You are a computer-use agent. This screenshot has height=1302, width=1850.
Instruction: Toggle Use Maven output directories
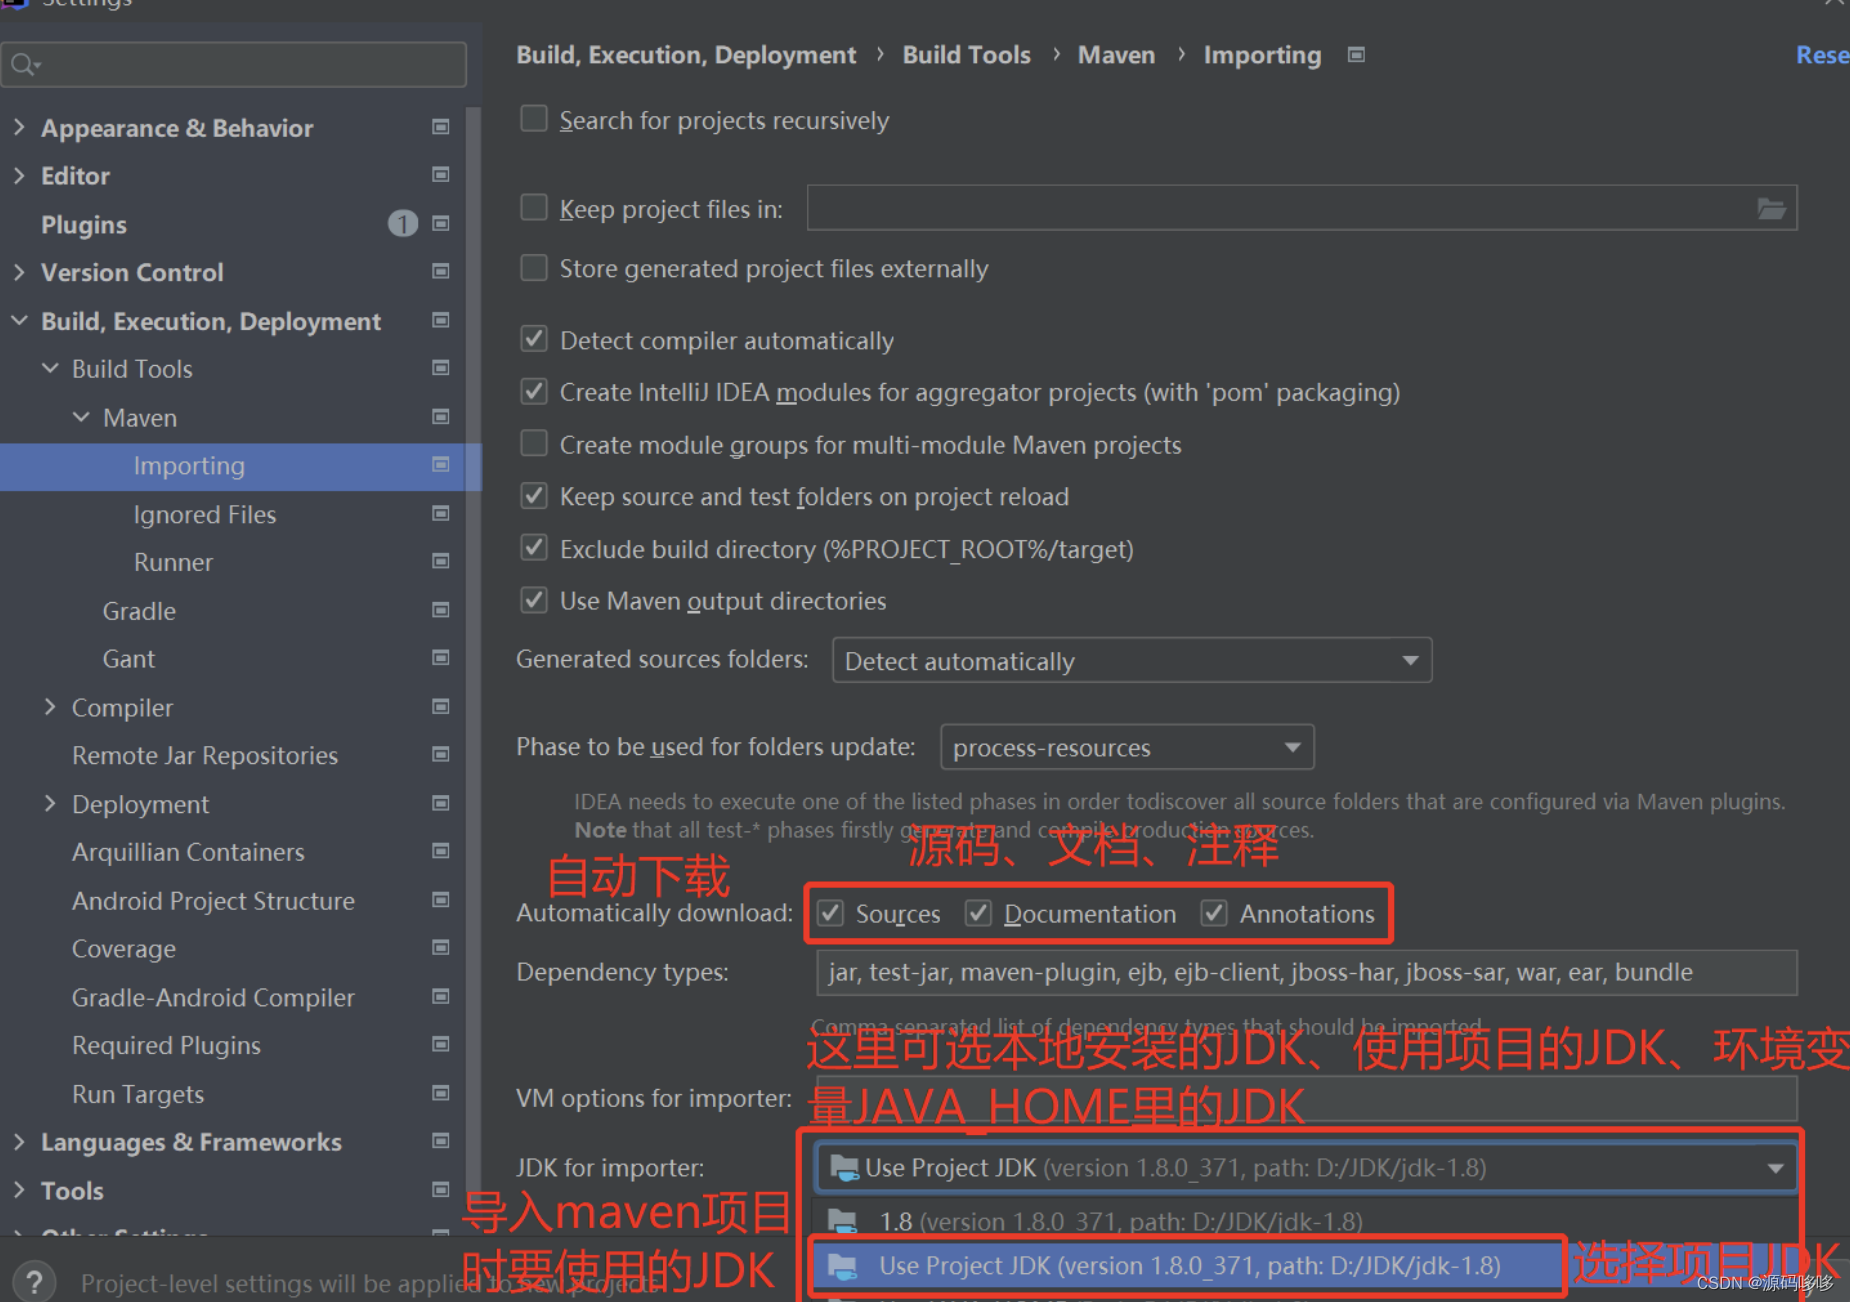534,600
